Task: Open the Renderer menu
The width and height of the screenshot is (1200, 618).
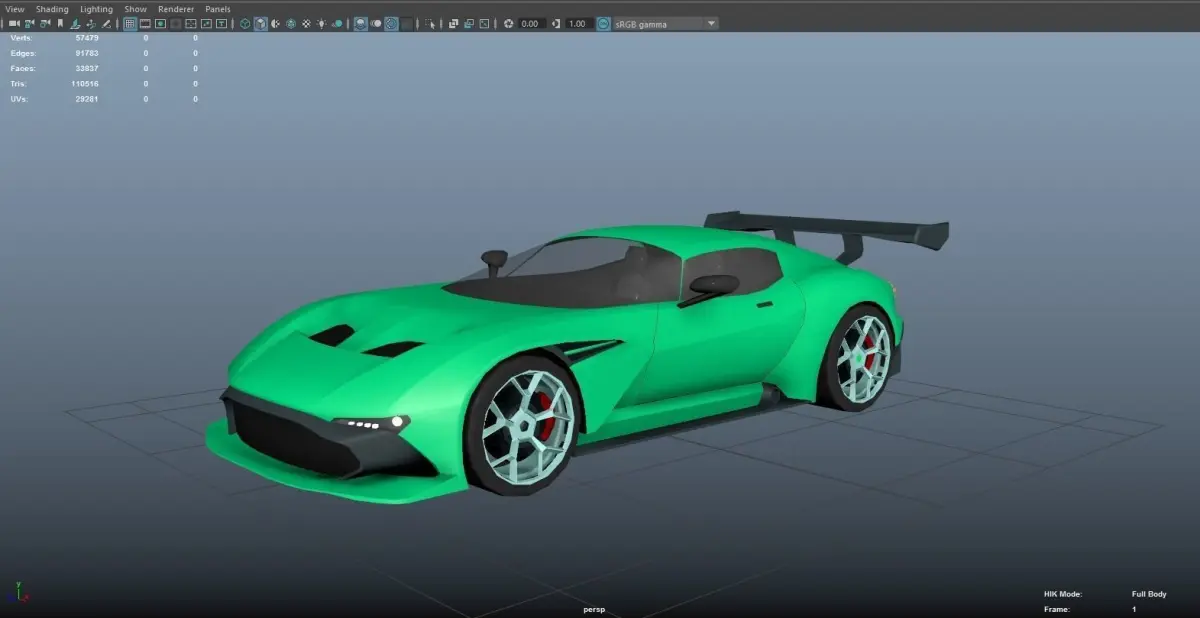Action: pyautogui.click(x=176, y=9)
